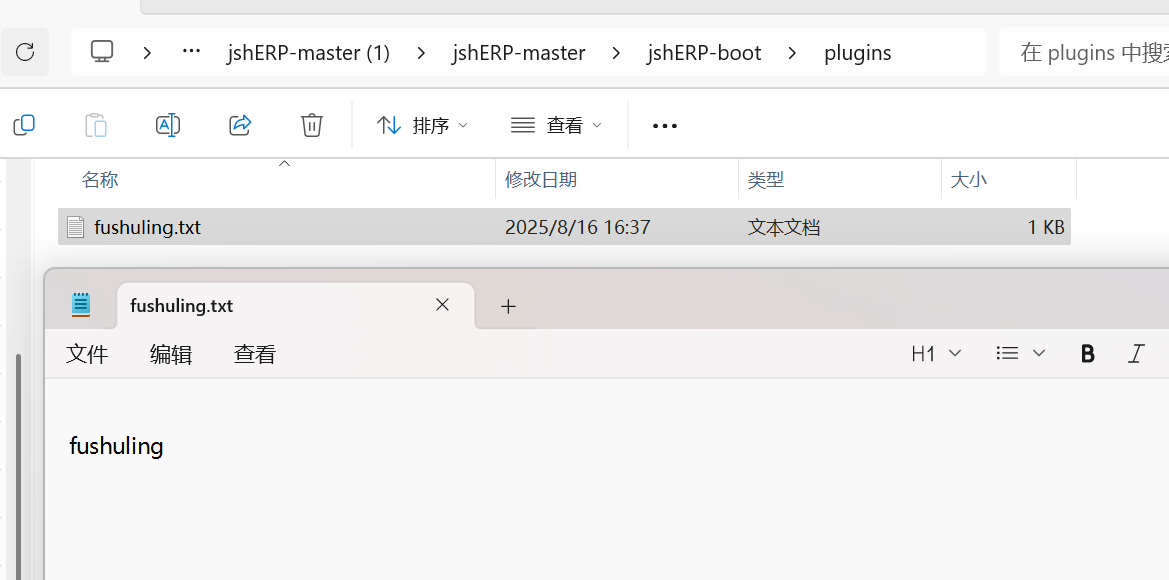Click the Refresh icon in Explorer
The width and height of the screenshot is (1169, 580).
click(25, 52)
